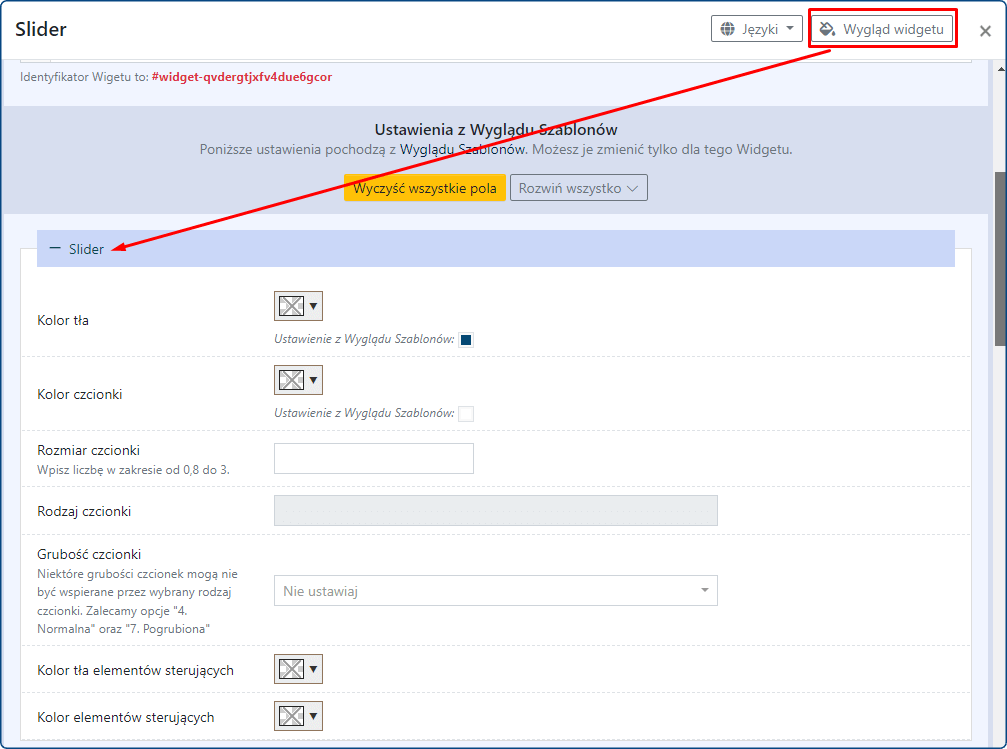Image resolution: width=1007 pixels, height=749 pixels.
Task: Click the vertical scrollbar thumb
Action: [x=999, y=258]
